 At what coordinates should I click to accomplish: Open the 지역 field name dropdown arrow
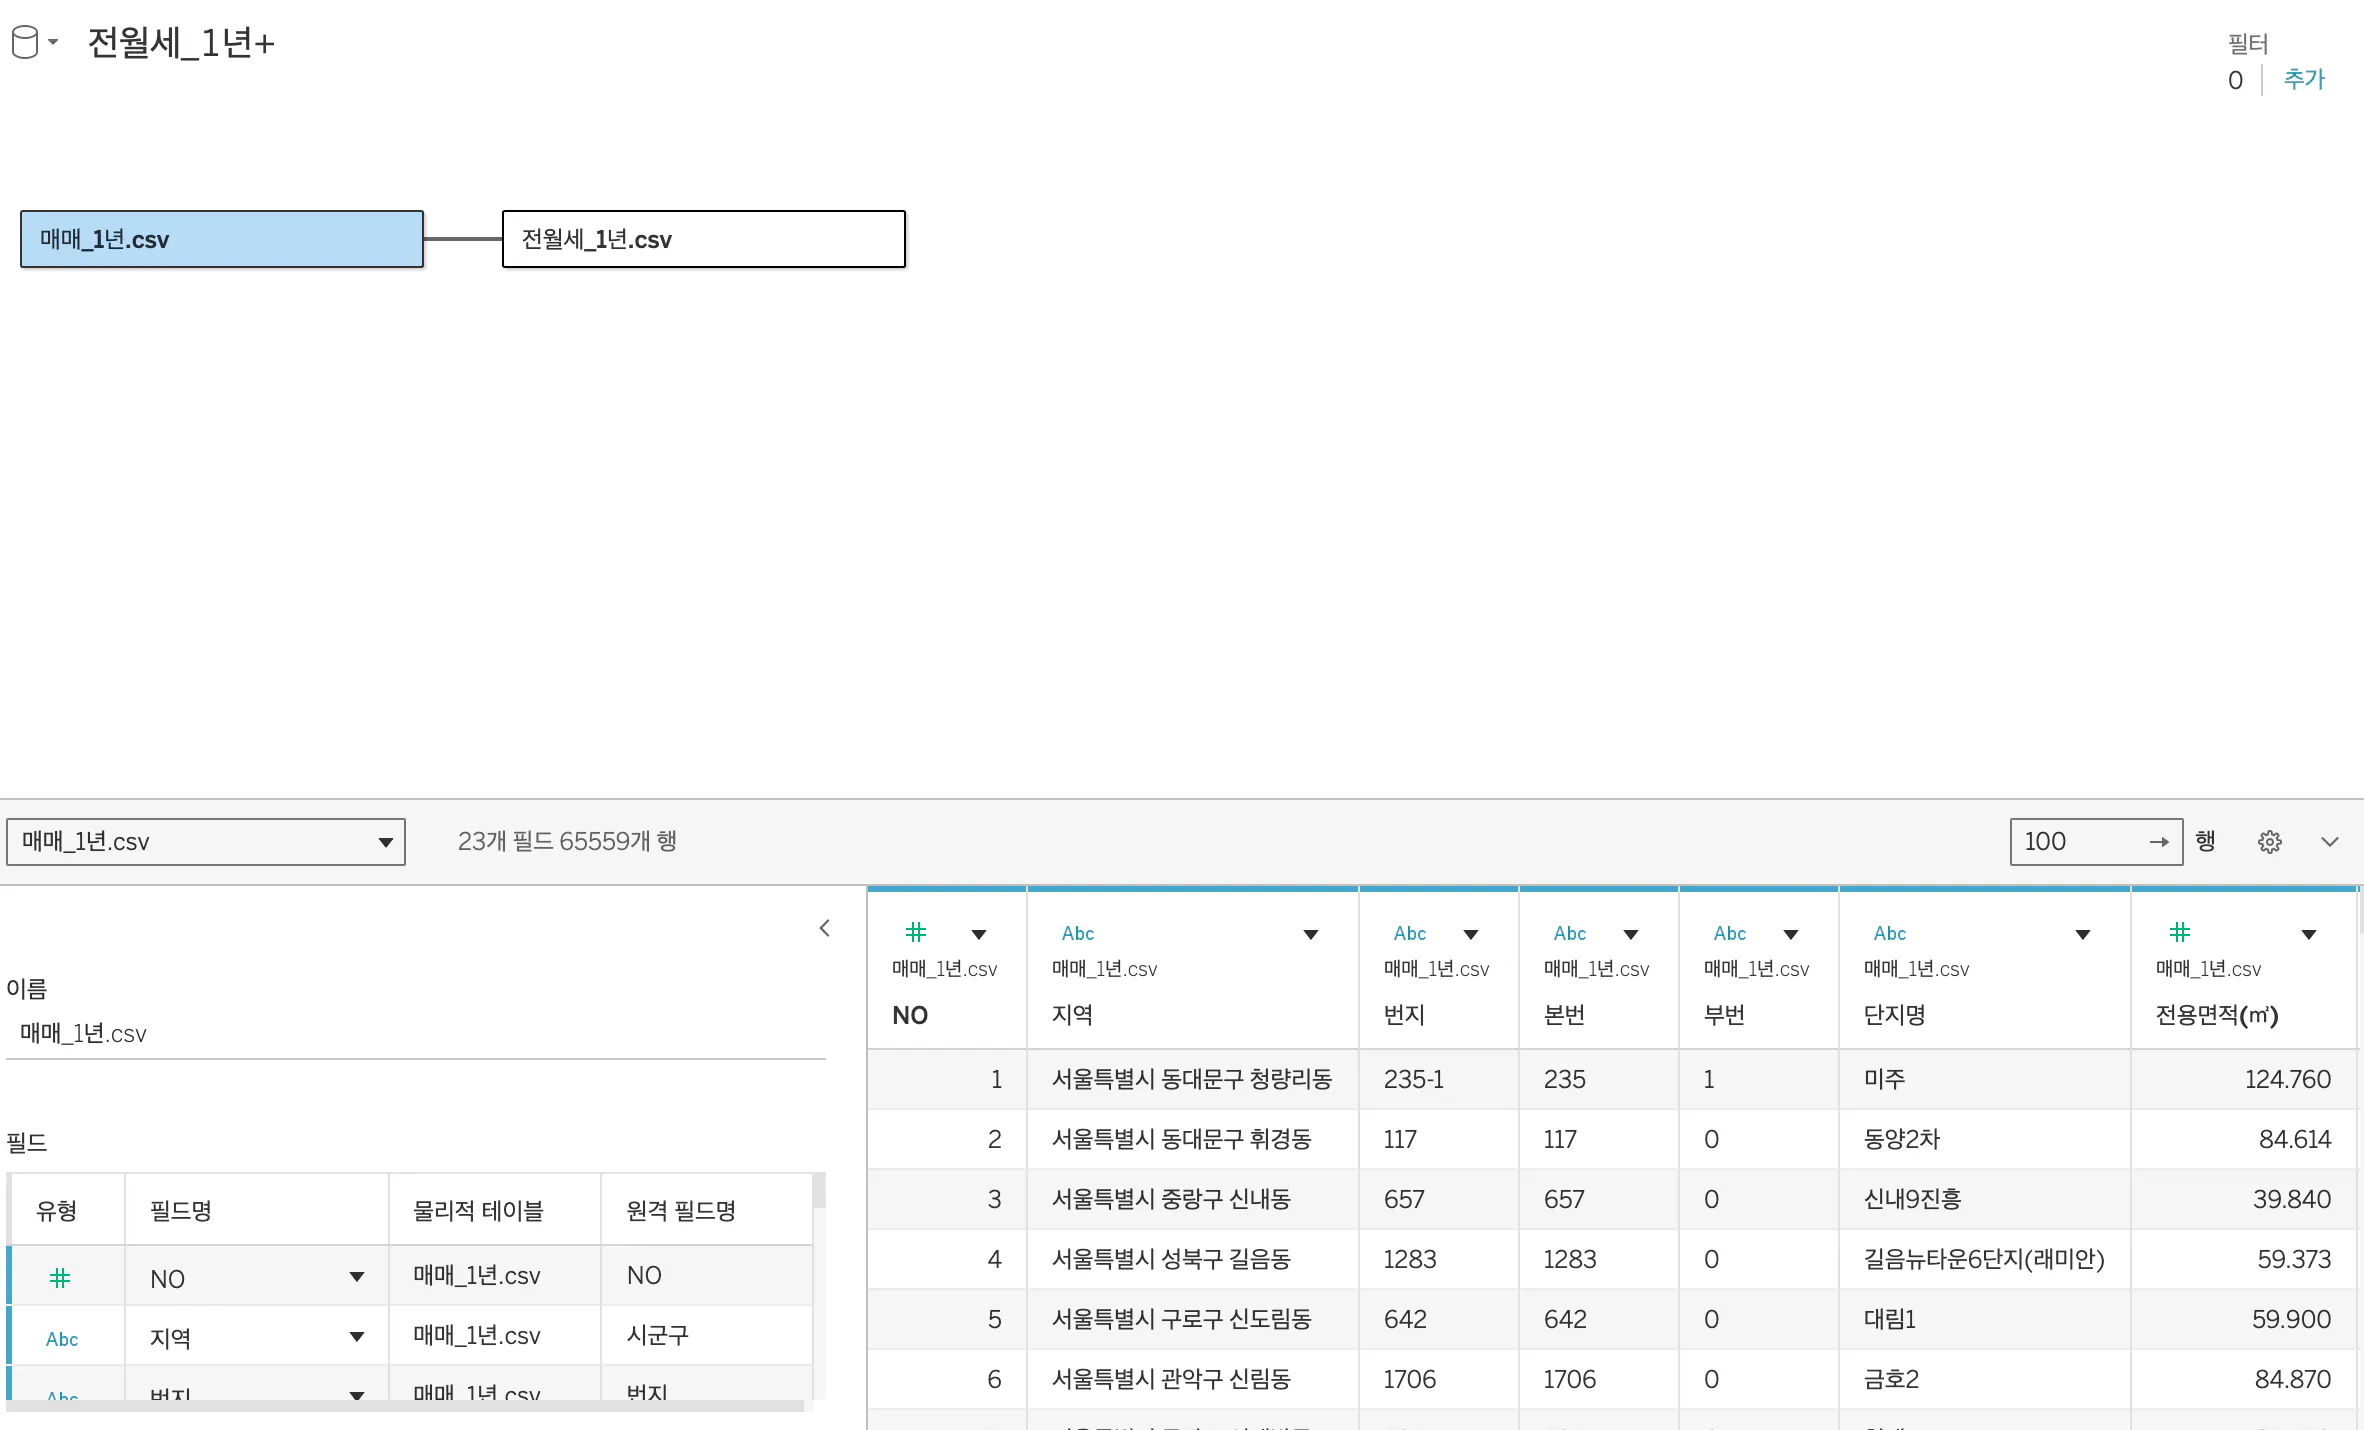pyautogui.click(x=356, y=1337)
